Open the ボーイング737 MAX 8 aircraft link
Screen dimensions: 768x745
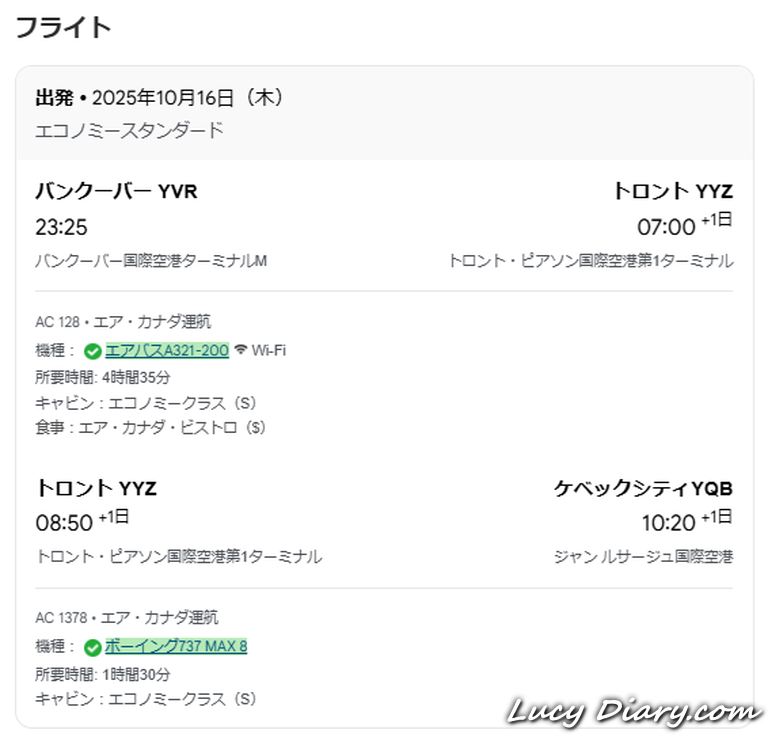pos(176,646)
